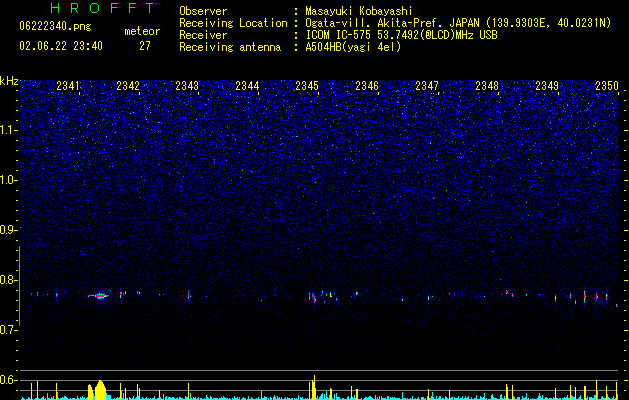Click the 2348 time marker
Screen dimensions: 629x400
[x=487, y=86]
